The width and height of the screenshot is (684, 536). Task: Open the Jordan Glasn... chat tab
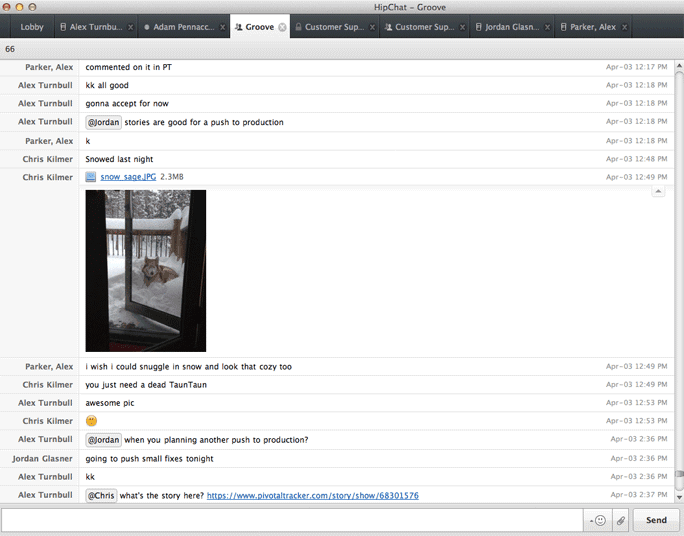(x=510, y=27)
